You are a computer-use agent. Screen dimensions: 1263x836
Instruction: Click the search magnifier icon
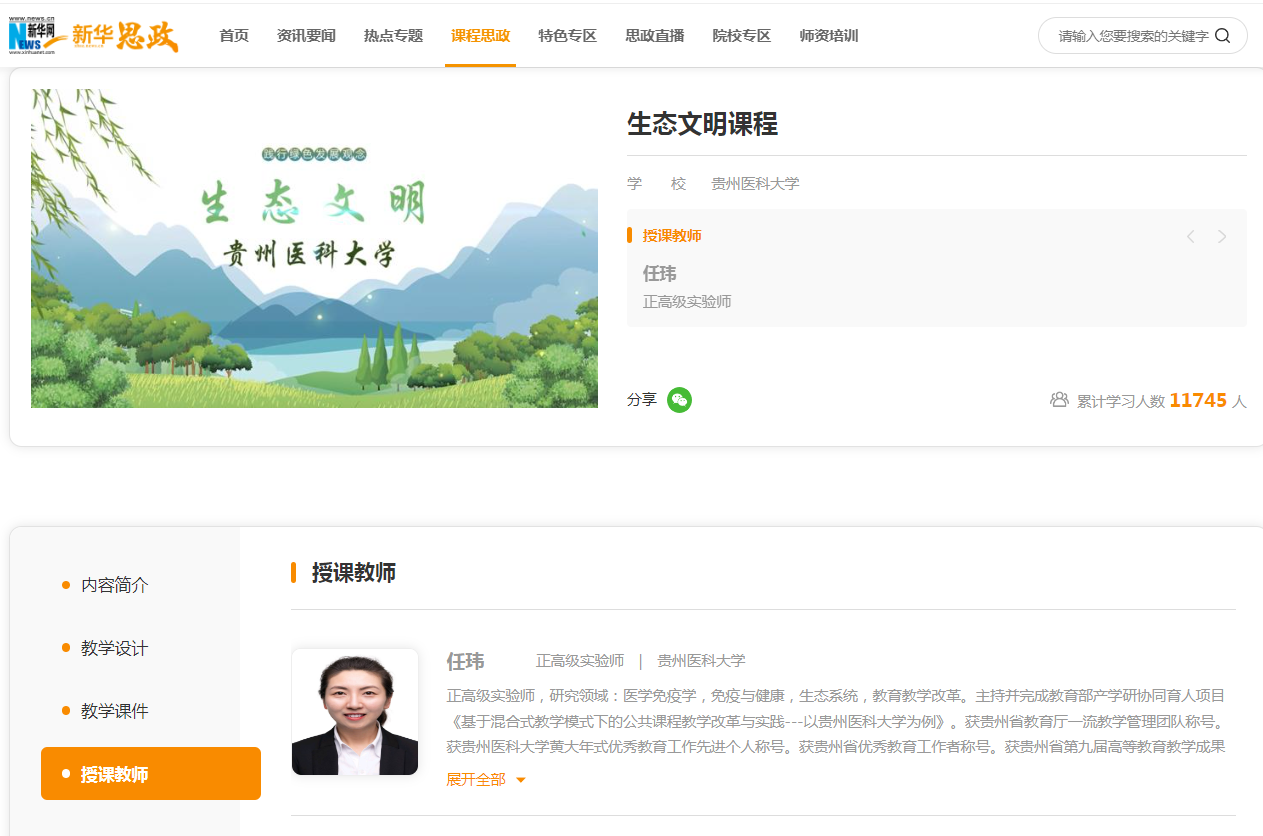(1222, 36)
